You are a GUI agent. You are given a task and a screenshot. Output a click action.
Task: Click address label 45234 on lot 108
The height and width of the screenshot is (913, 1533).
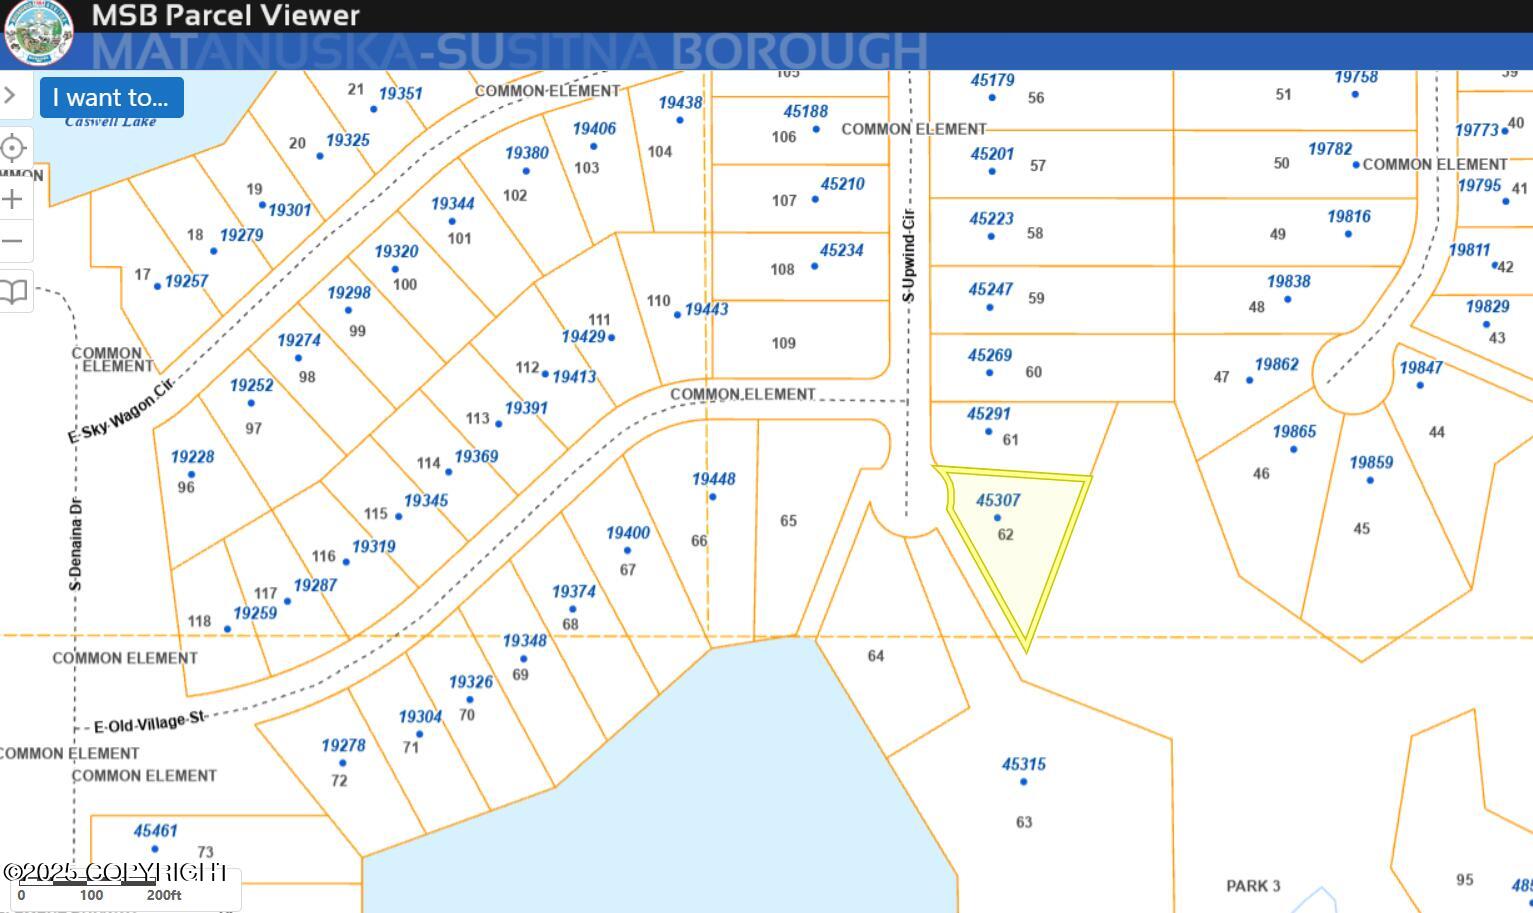[841, 250]
